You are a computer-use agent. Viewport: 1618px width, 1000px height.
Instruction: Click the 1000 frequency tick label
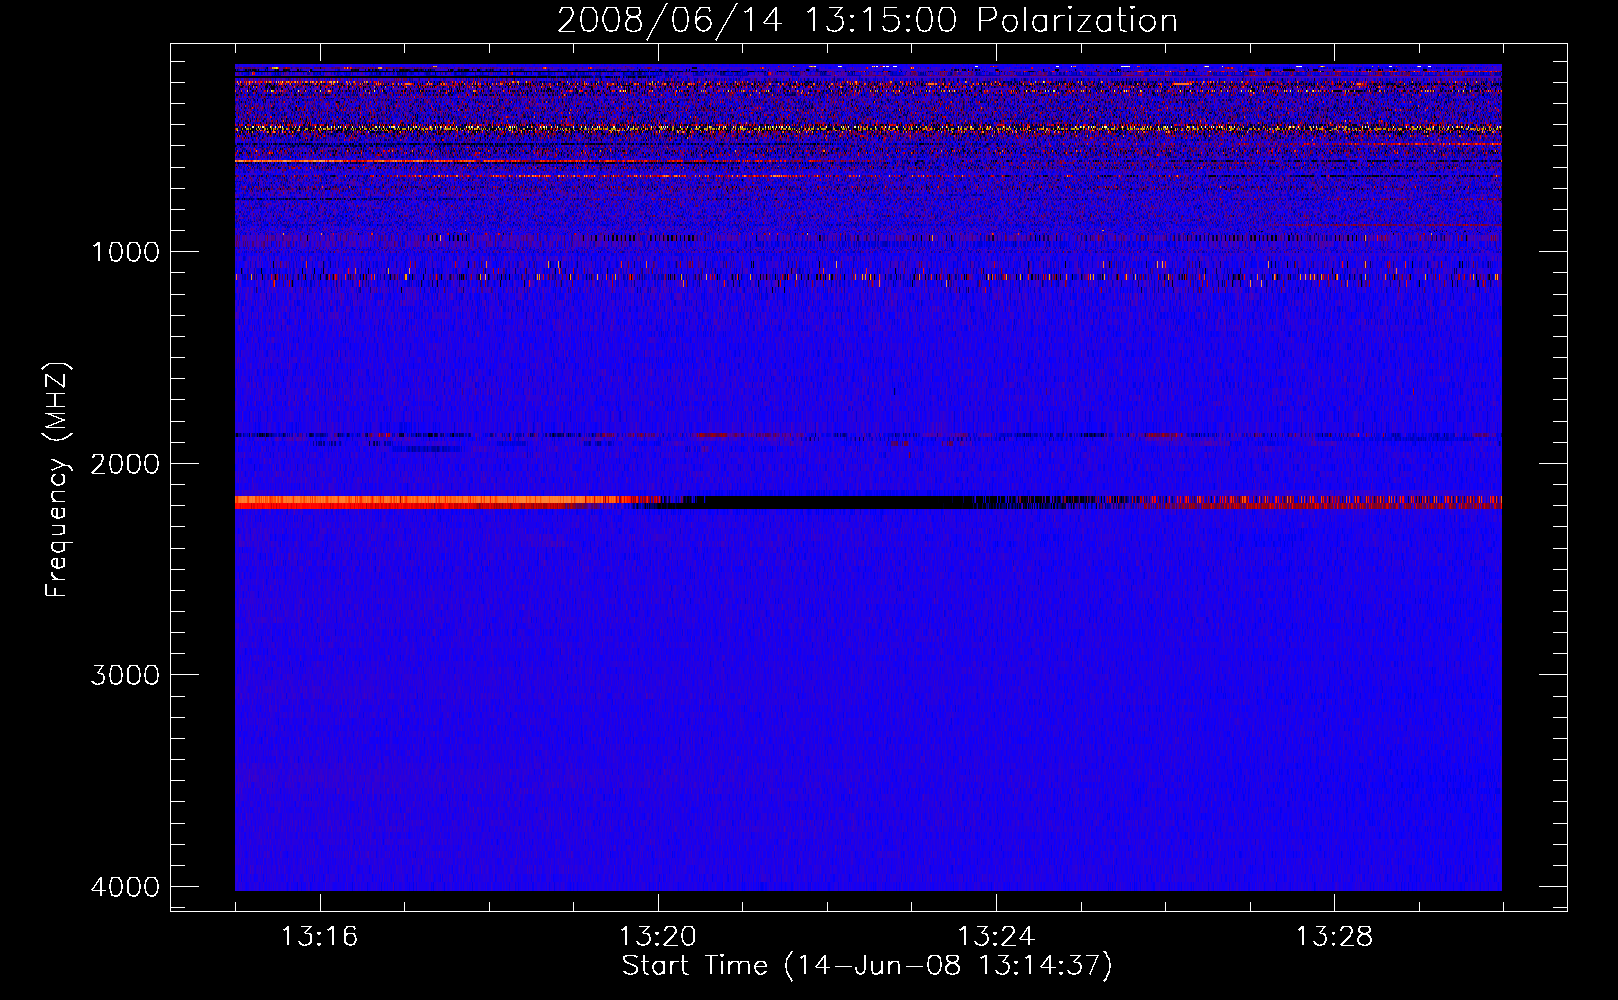click(x=125, y=251)
